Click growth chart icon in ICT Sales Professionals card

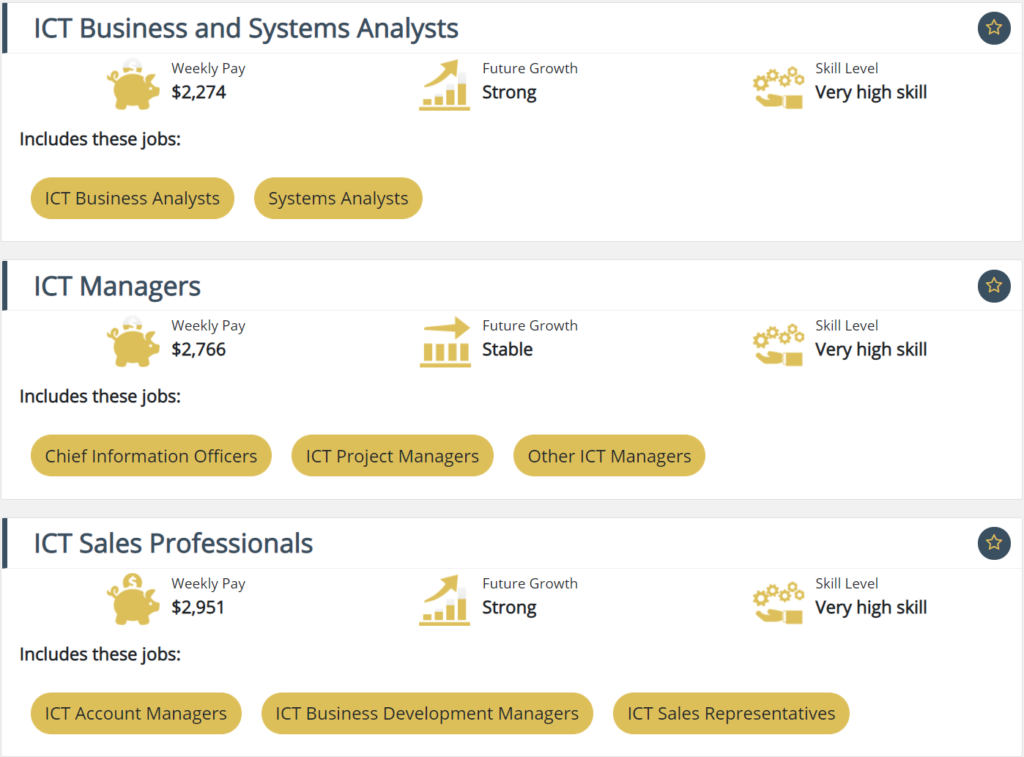pyautogui.click(x=445, y=600)
